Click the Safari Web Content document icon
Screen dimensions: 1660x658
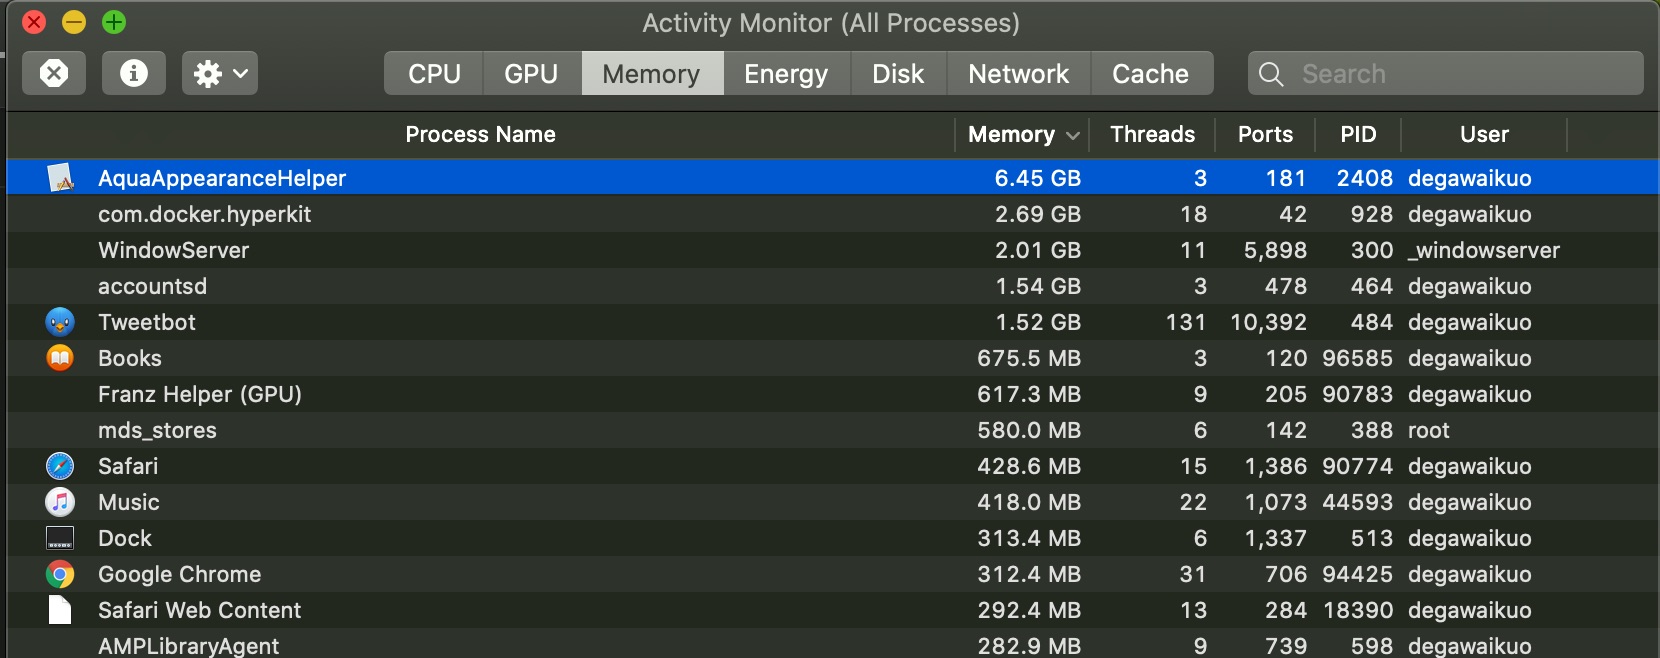point(60,610)
